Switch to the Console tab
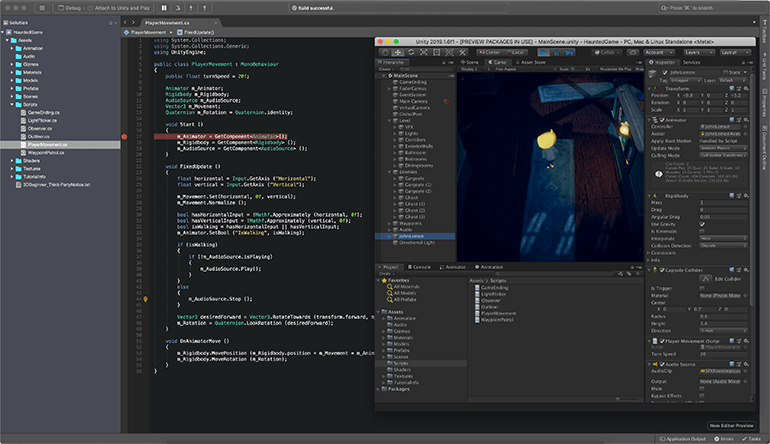Image resolution: width=770 pixels, height=444 pixels. pyautogui.click(x=421, y=267)
